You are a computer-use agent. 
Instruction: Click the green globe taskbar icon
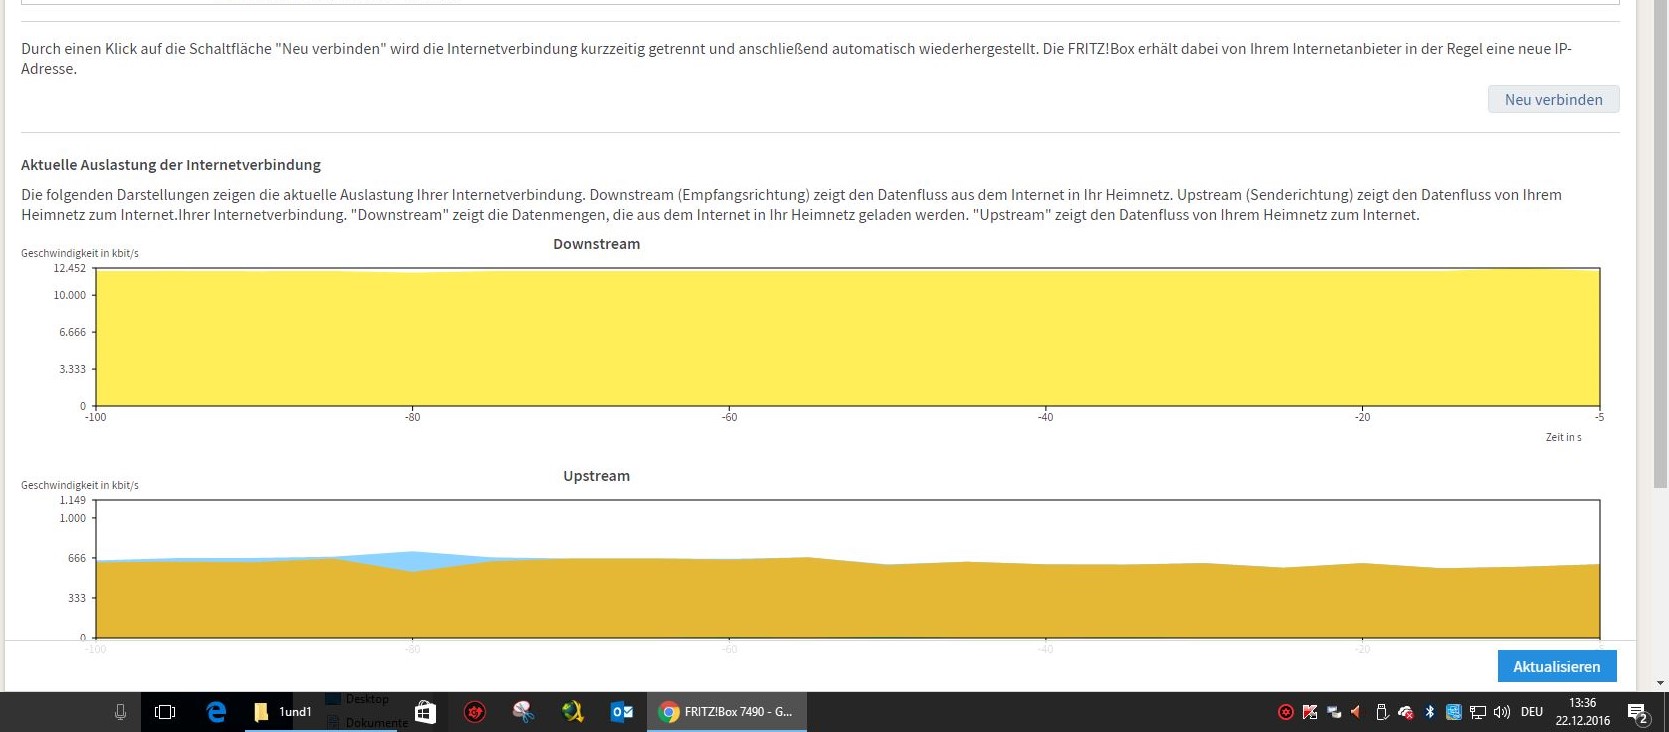[573, 712]
